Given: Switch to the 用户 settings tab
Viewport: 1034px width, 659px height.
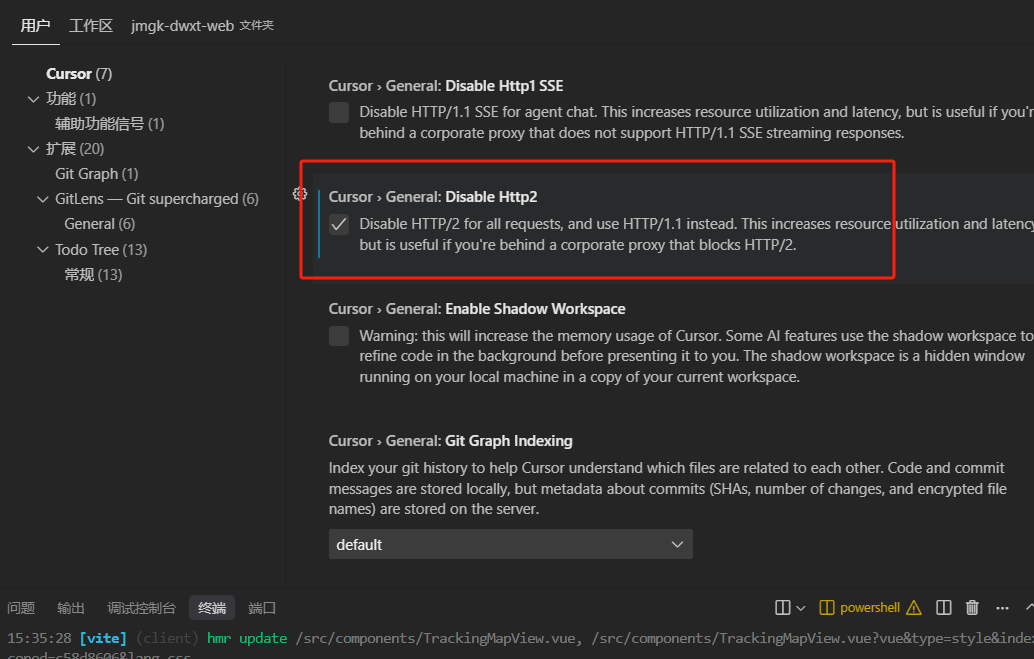Looking at the screenshot, I should pyautogui.click(x=36, y=26).
